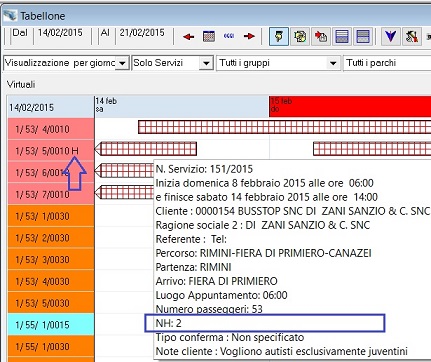Select the row 1/53/ 5/0010 H
The image size is (431, 362).
[x=51, y=151]
